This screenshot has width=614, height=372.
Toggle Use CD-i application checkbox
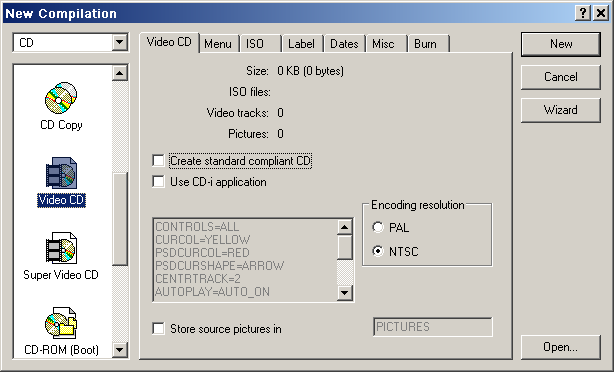click(158, 182)
